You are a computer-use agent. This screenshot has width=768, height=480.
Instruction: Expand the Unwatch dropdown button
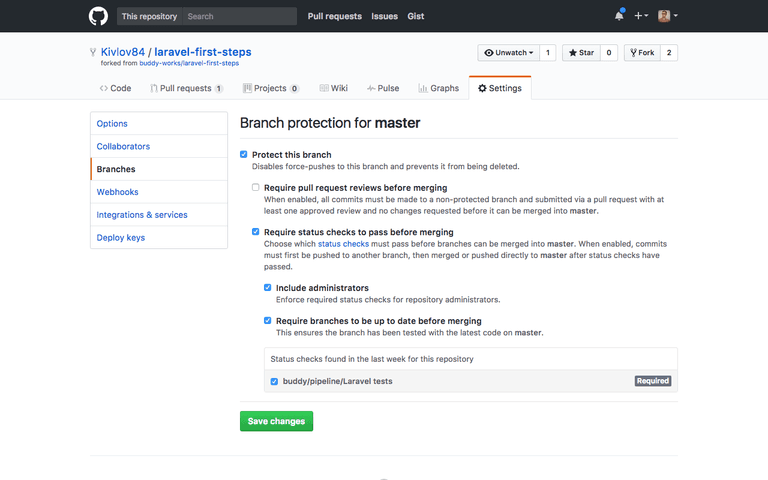pyautogui.click(x=508, y=53)
